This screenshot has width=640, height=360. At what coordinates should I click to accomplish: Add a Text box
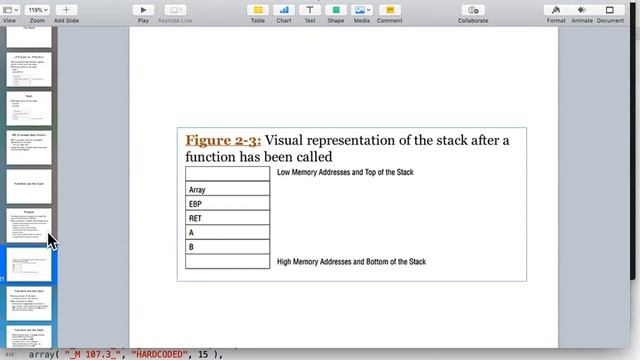[310, 10]
